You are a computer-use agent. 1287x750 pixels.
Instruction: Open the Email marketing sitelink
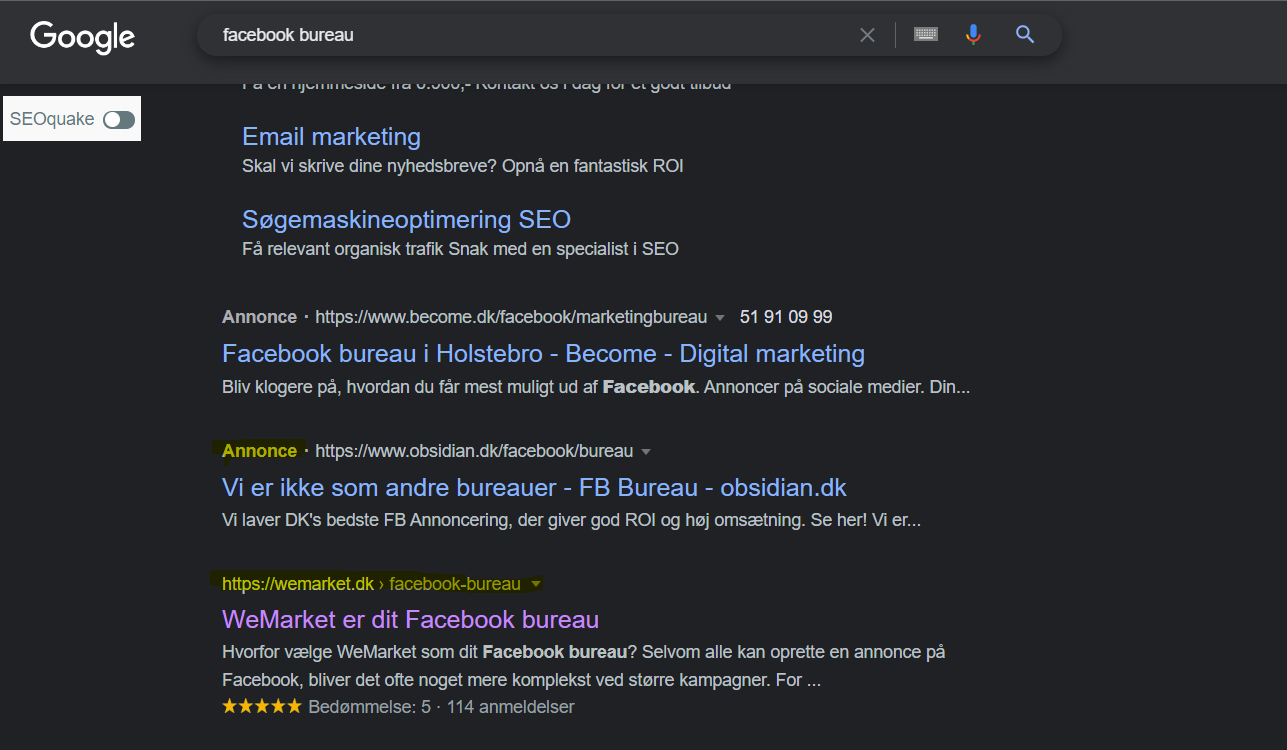(x=331, y=137)
